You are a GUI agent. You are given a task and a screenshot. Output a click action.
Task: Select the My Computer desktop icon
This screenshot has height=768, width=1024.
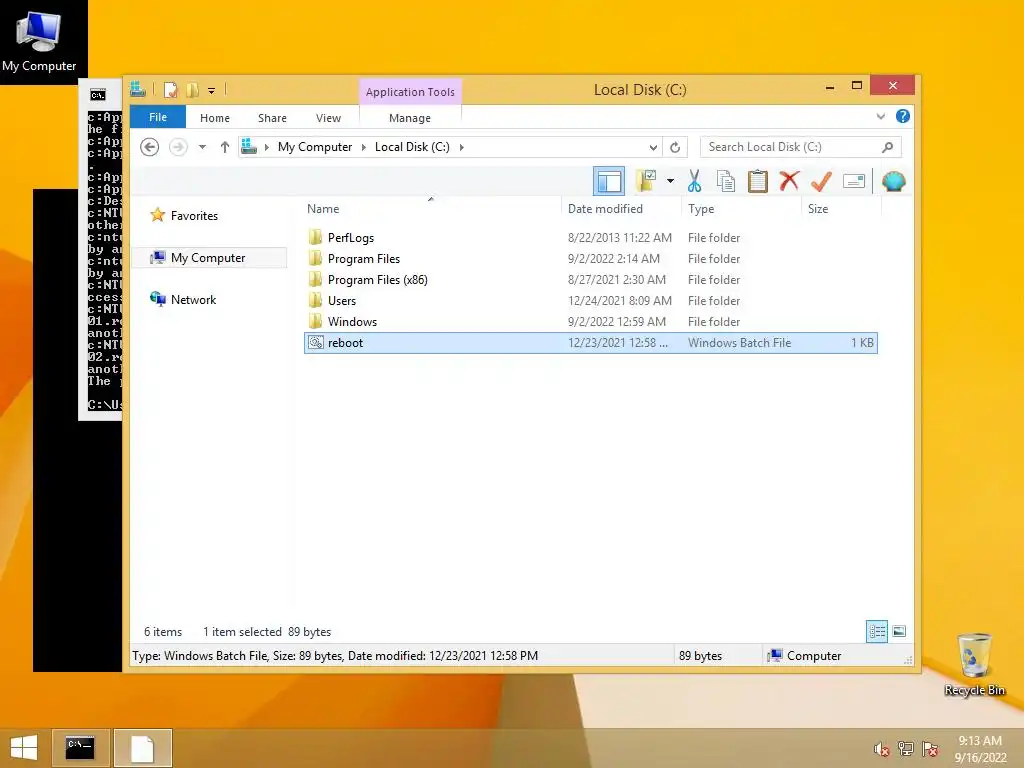pos(39,41)
